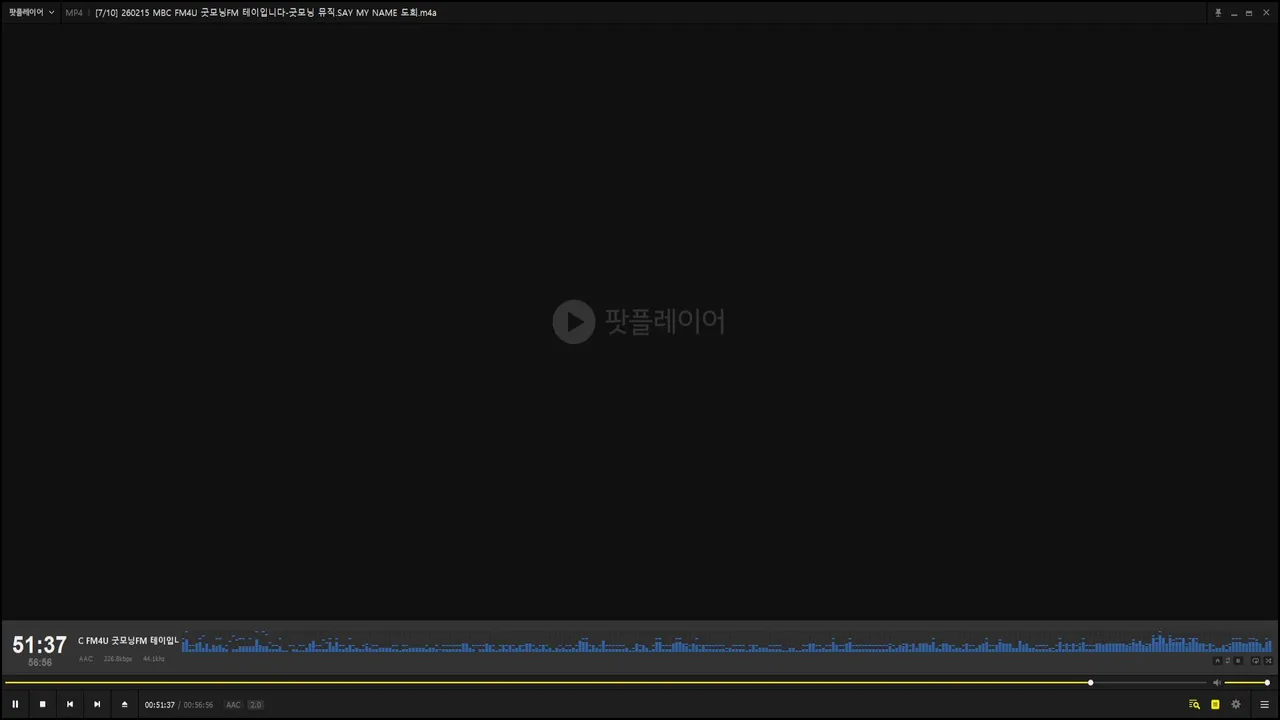Toggle the loop playback icon under visualizer
This screenshot has width=1280, height=720.
point(1256,660)
